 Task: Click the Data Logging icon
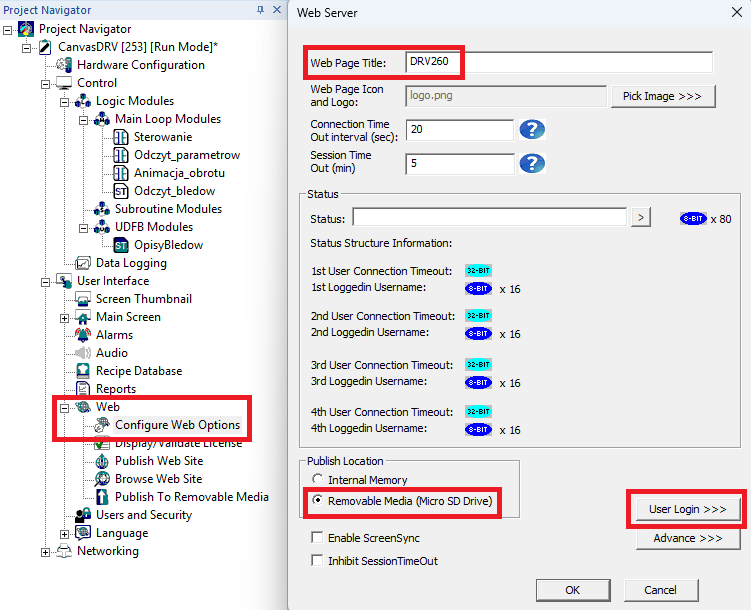pyautogui.click(x=83, y=263)
